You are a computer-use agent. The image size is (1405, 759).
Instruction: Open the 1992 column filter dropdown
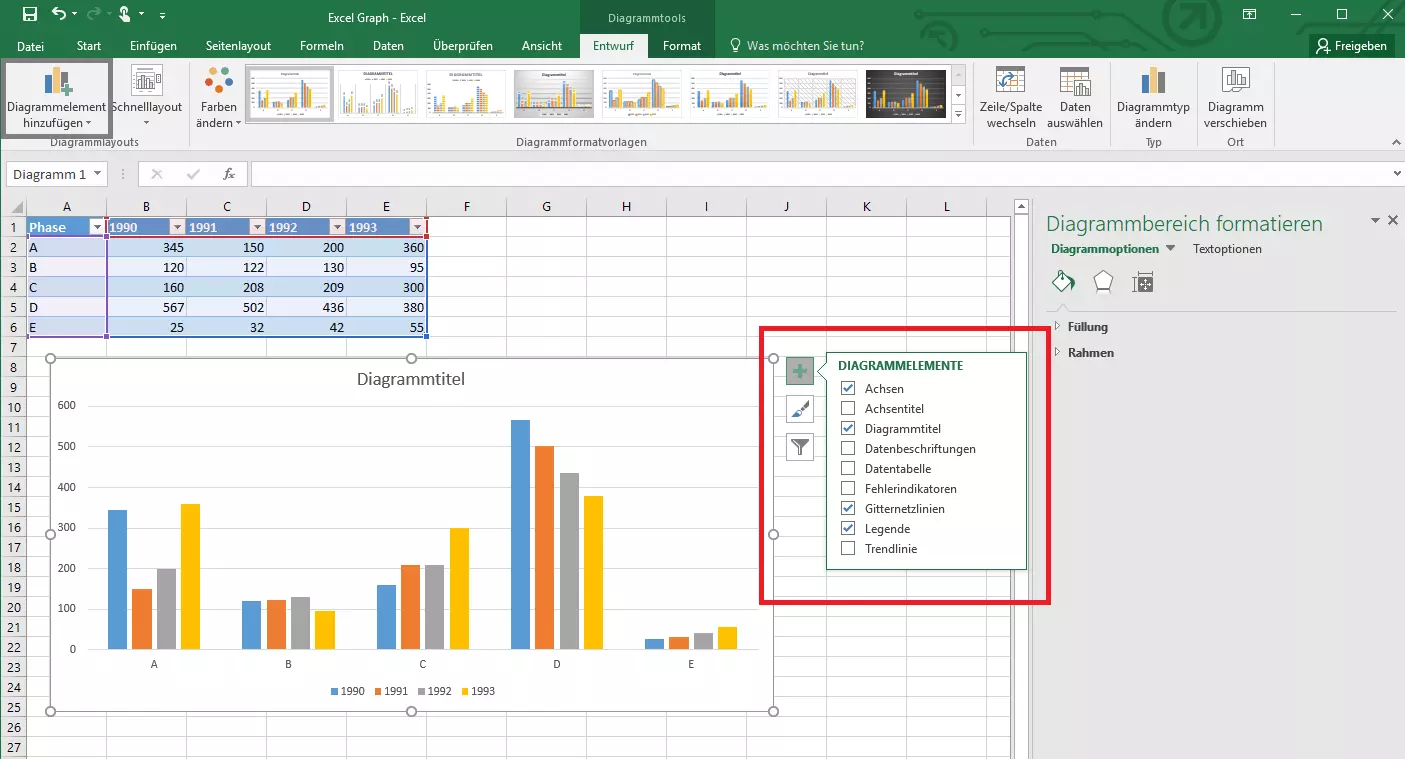(x=337, y=227)
